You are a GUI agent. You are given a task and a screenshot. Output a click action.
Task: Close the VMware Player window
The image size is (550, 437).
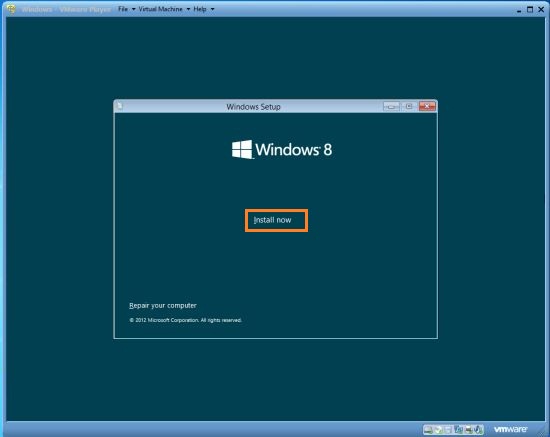pos(541,9)
